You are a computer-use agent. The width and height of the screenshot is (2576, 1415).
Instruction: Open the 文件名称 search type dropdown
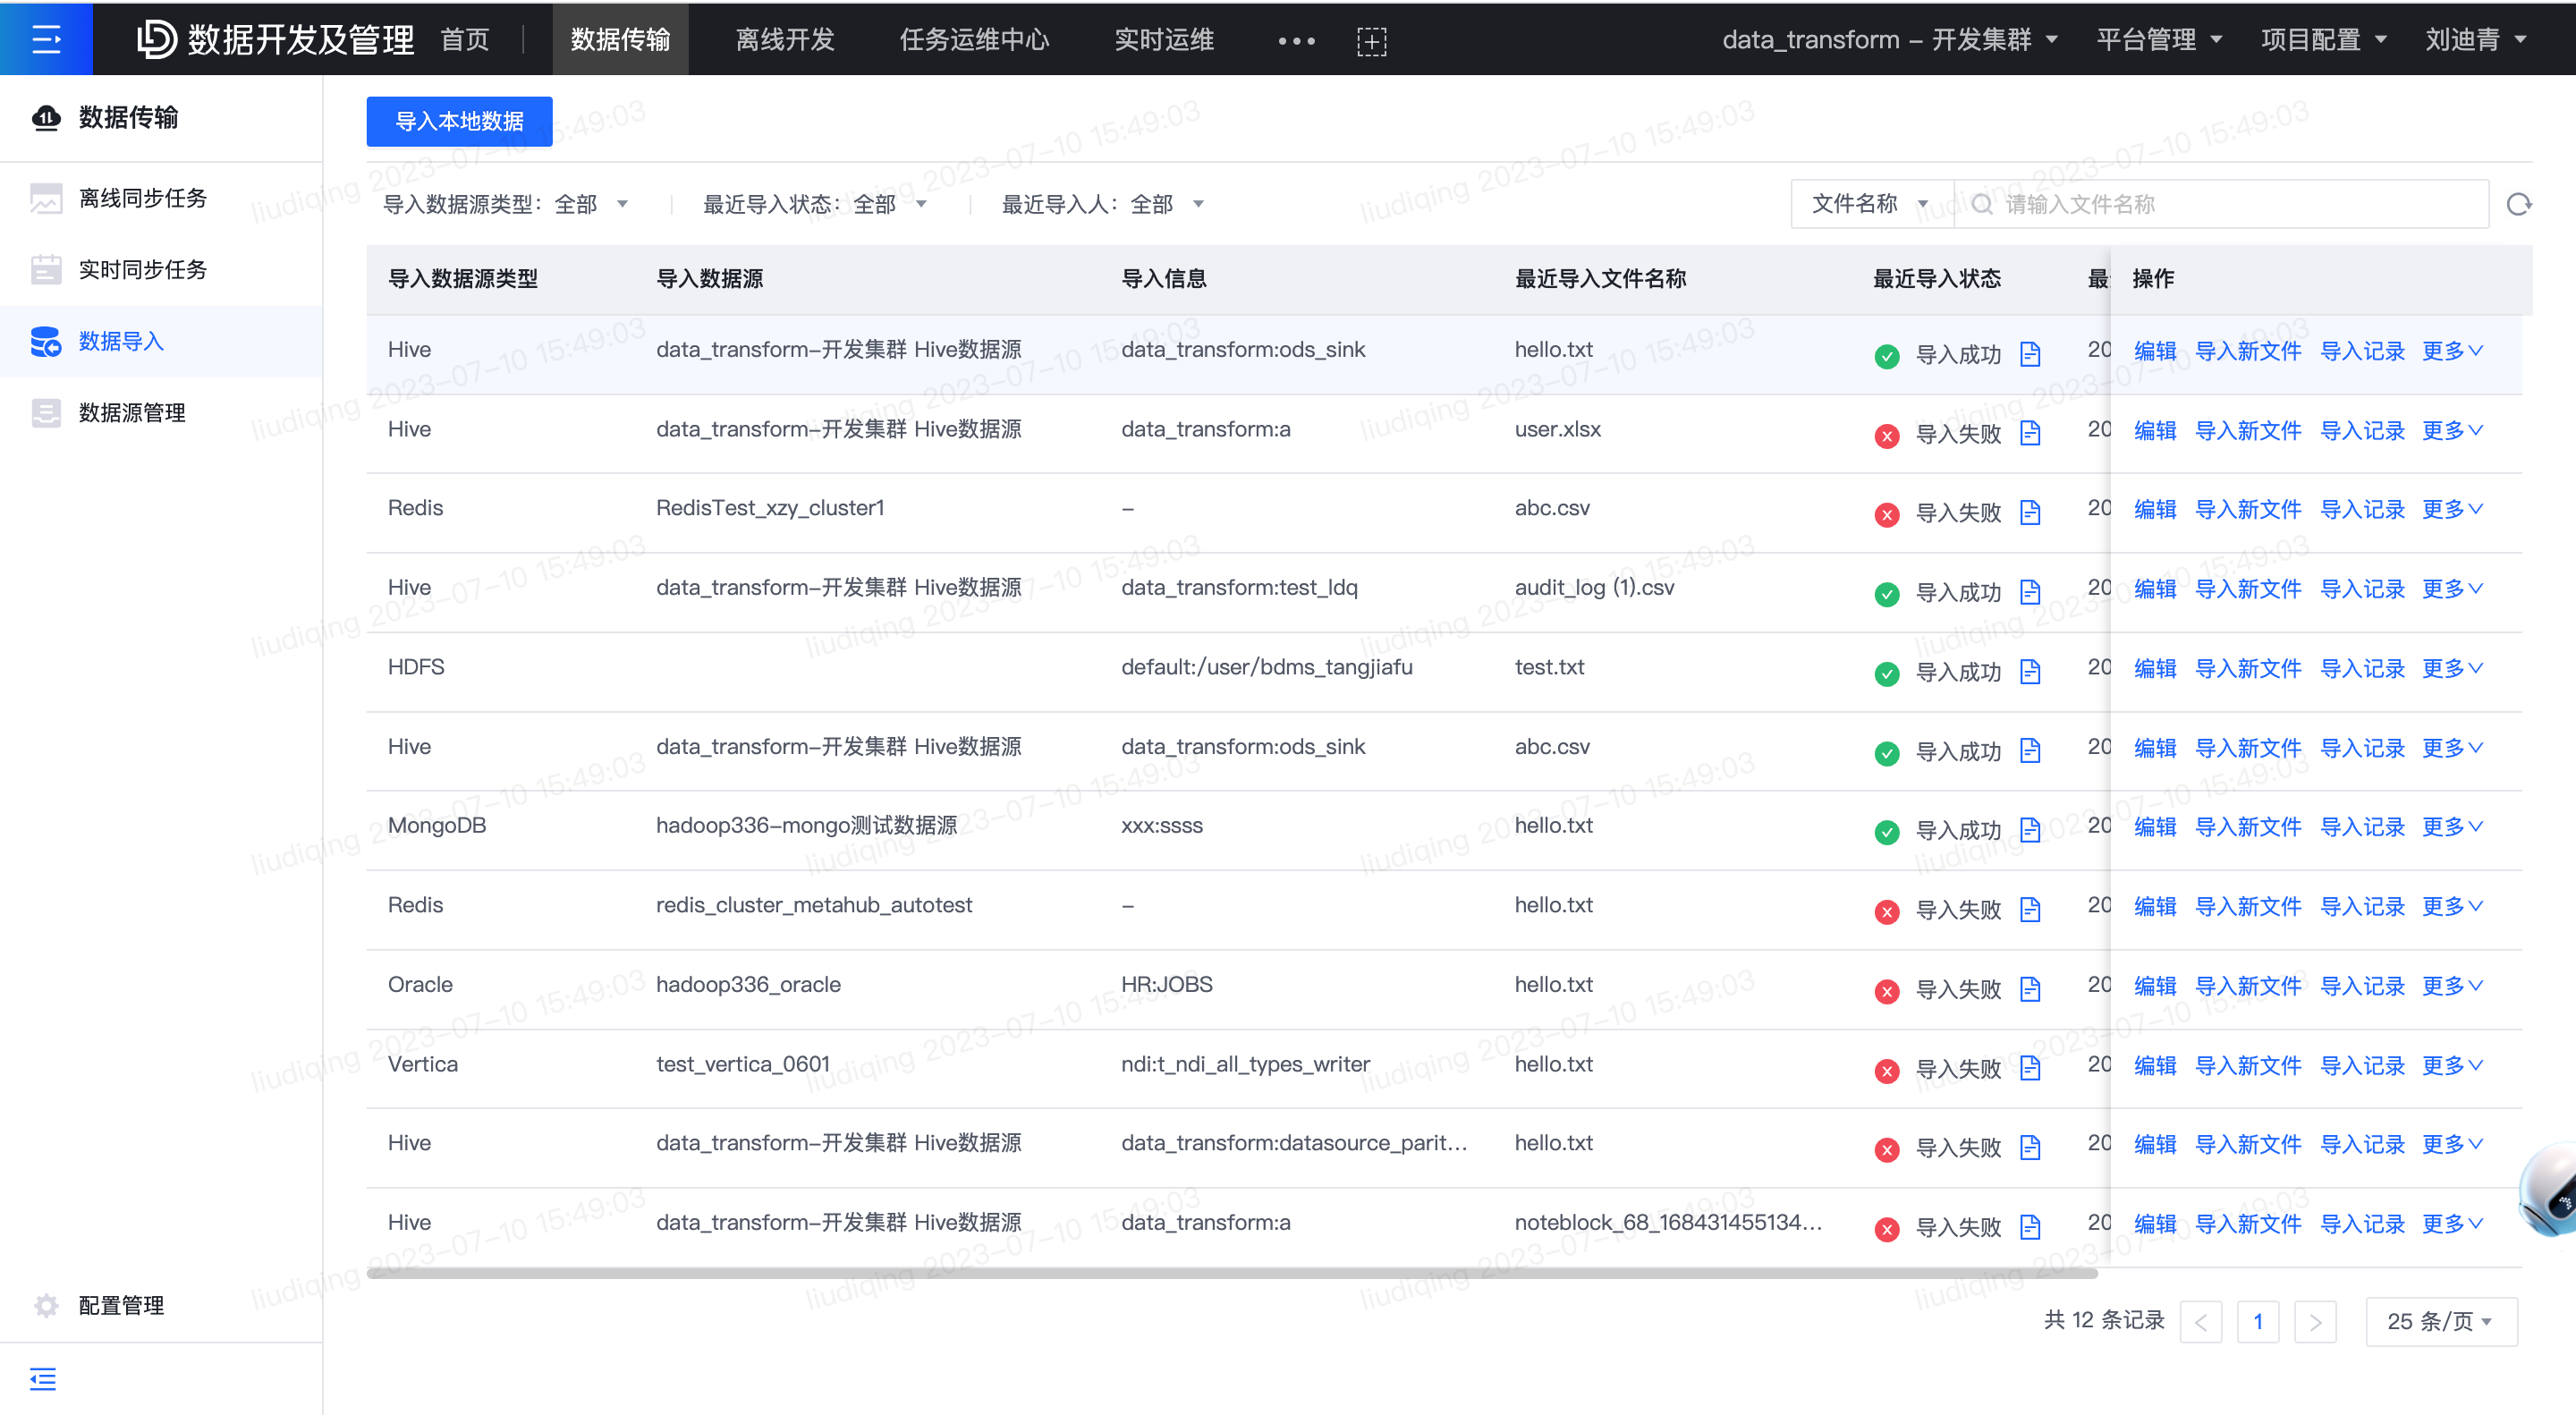(1871, 204)
